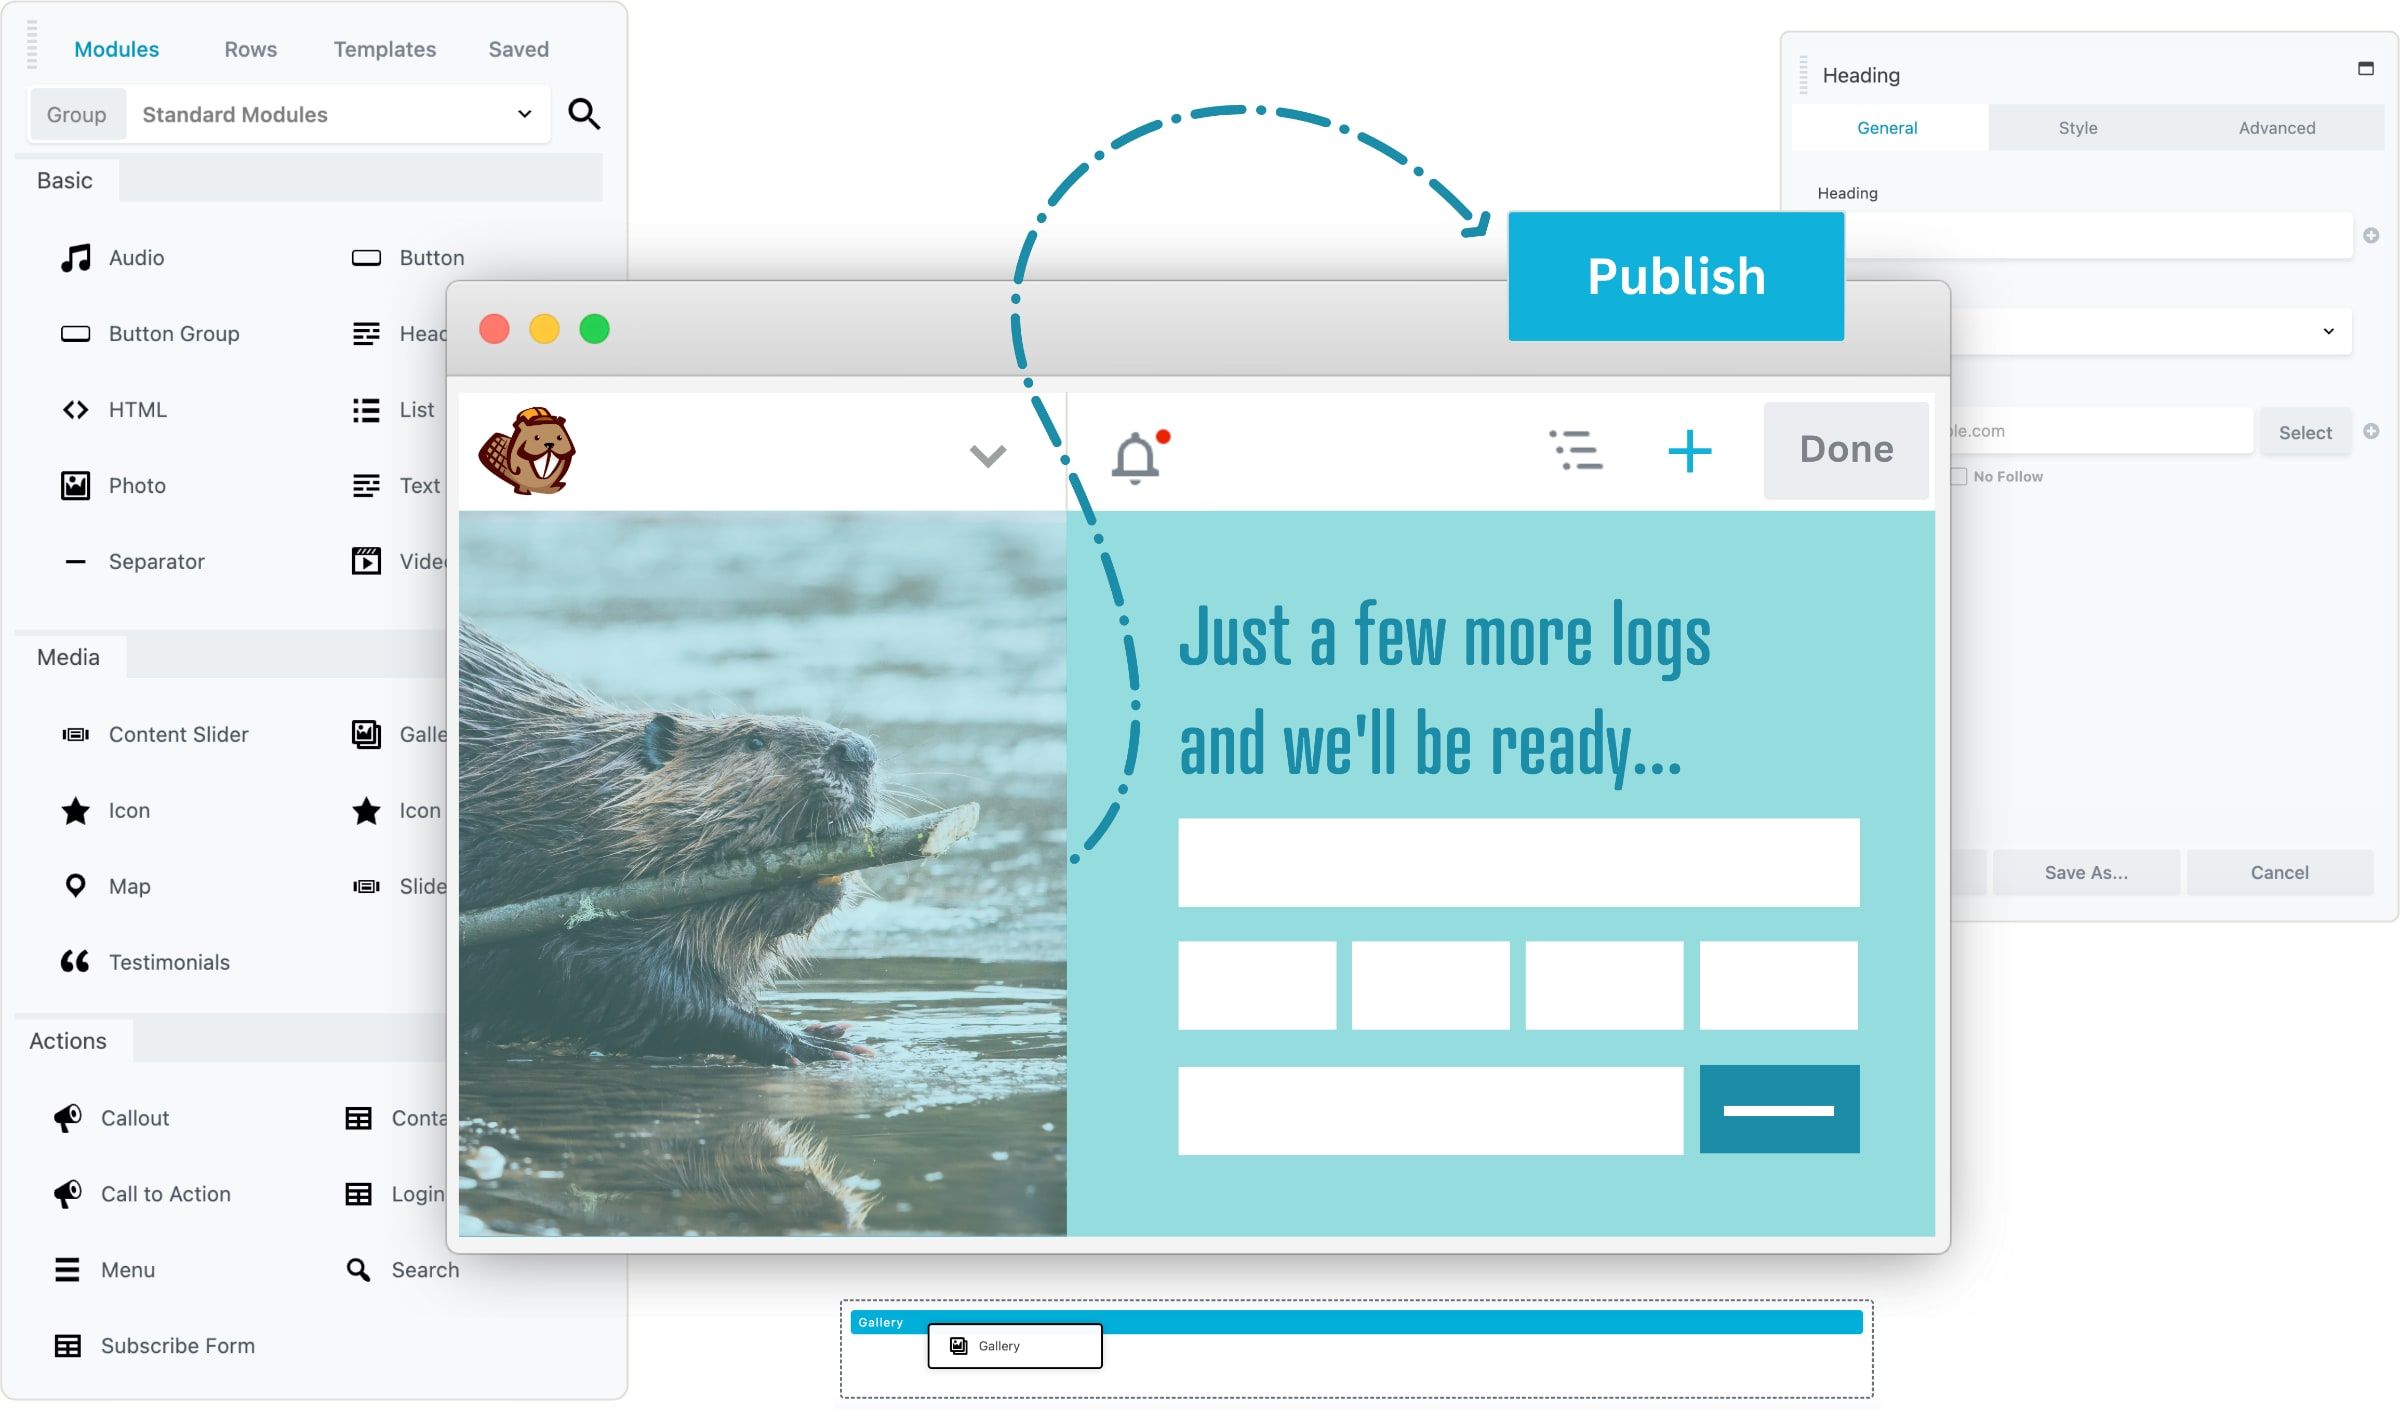
Task: Click the Beaver Builder logo icon
Action: pos(527,451)
